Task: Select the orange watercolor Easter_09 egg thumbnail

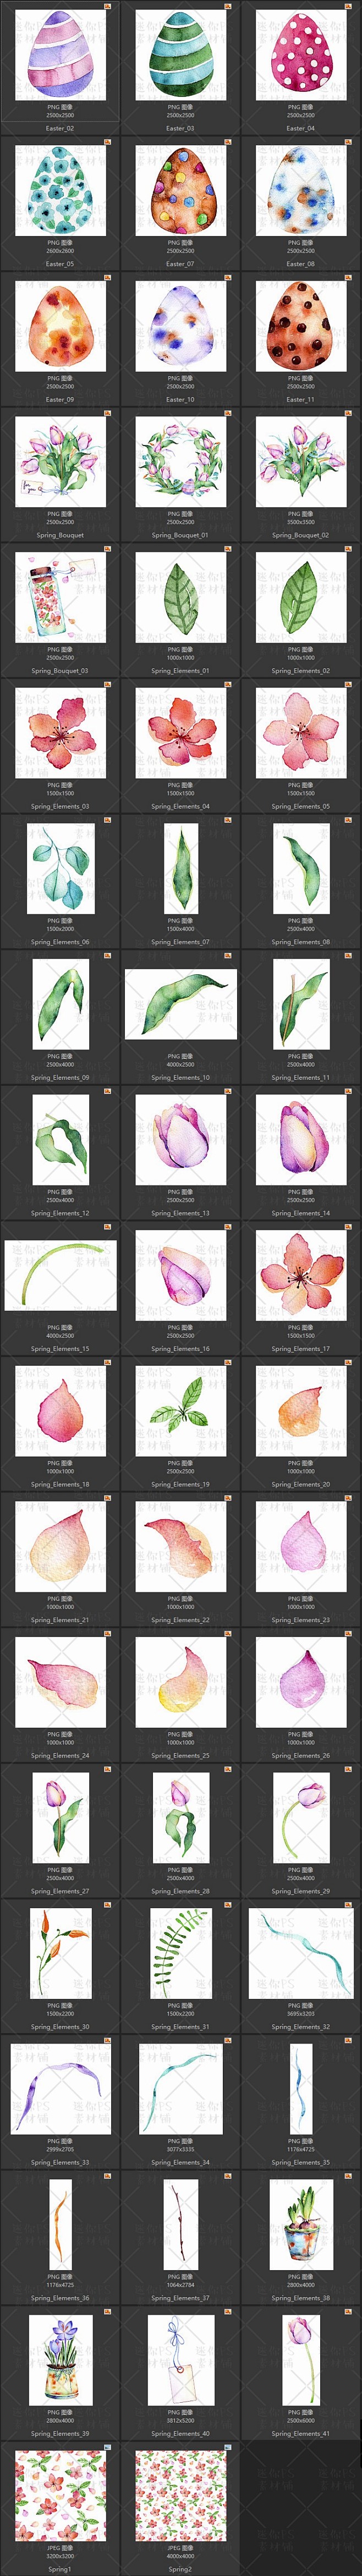Action: pos(60,326)
